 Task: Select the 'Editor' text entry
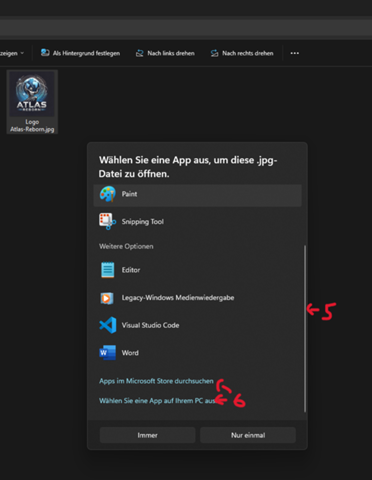click(x=131, y=270)
